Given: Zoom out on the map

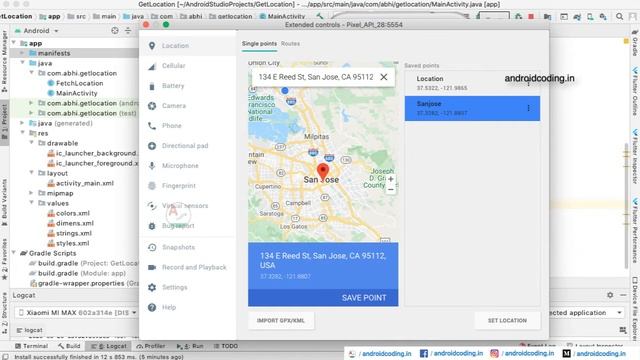Looking at the screenshot, I should [x=391, y=190].
